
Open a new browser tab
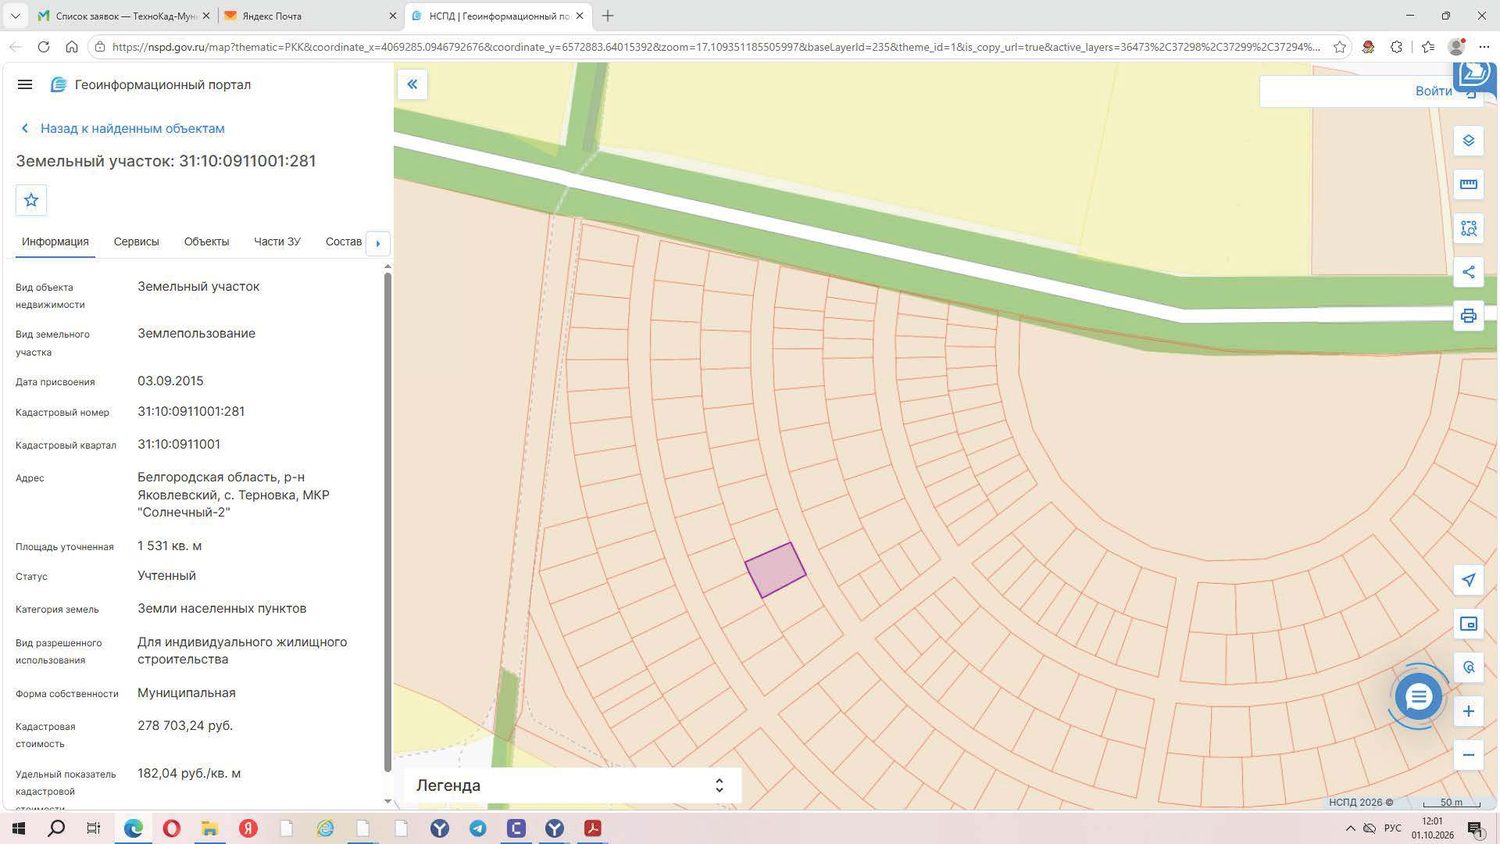(x=608, y=16)
